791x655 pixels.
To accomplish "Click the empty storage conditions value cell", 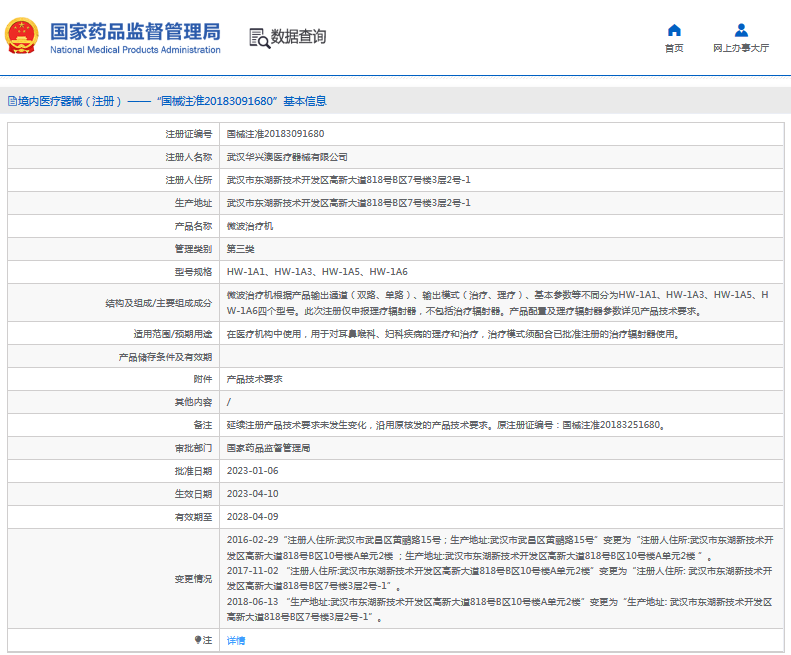I will (x=501, y=356).
